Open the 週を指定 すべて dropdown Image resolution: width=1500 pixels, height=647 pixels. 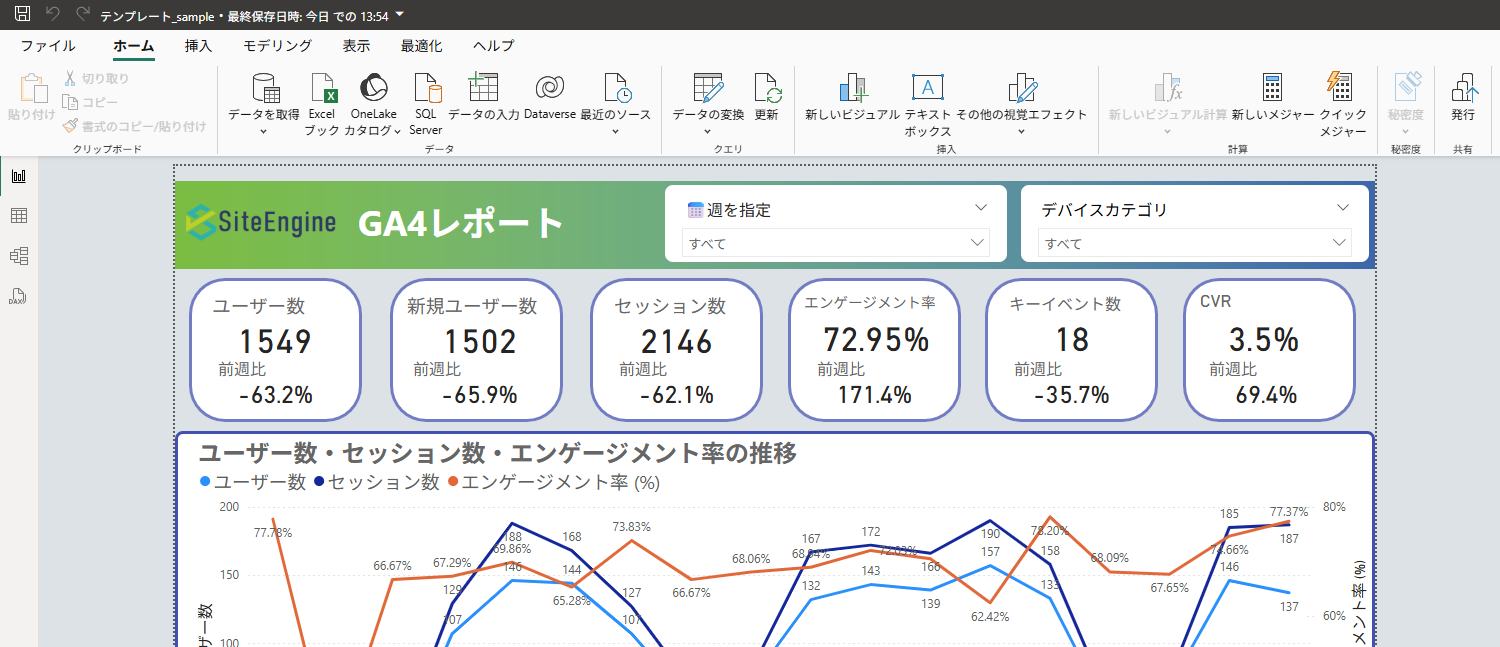(836, 243)
